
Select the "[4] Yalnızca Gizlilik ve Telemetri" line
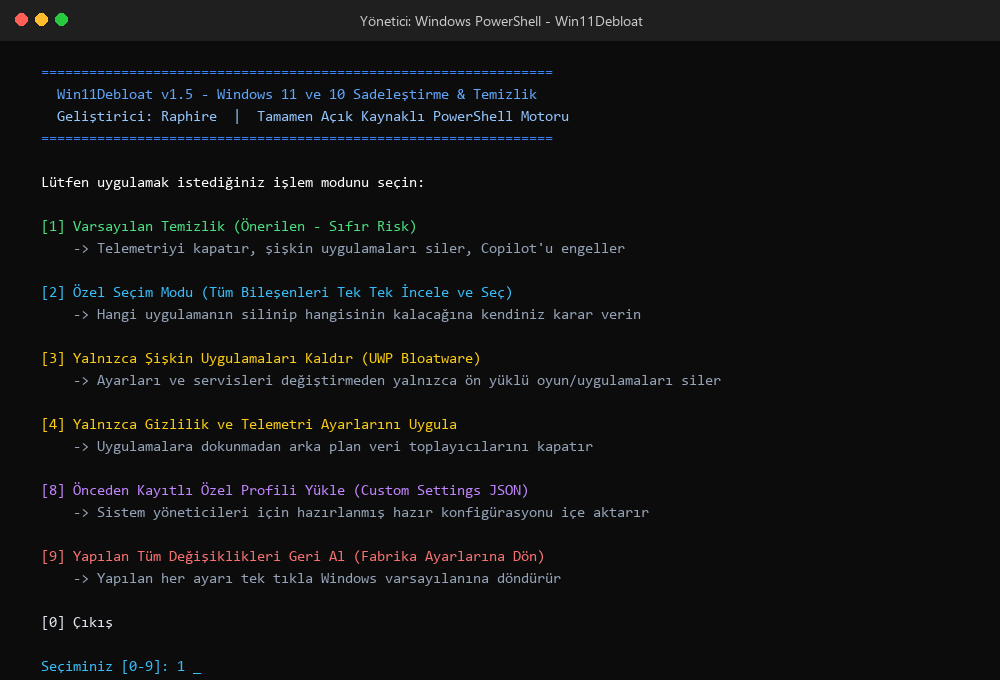coord(249,424)
